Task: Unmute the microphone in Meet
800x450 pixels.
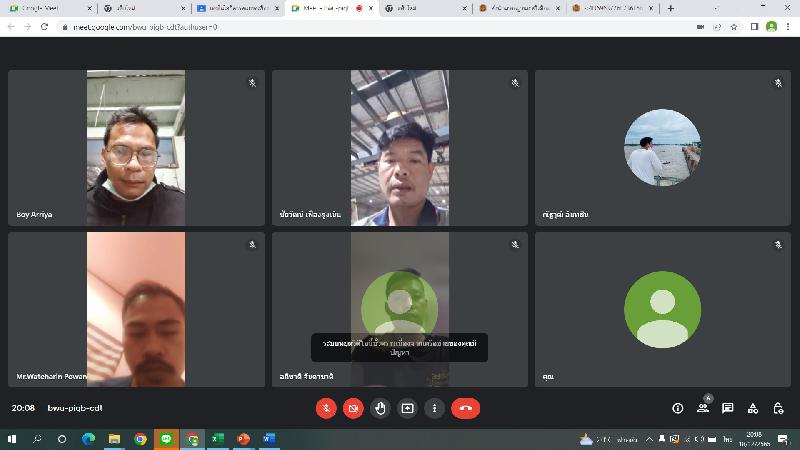Action: (326, 408)
